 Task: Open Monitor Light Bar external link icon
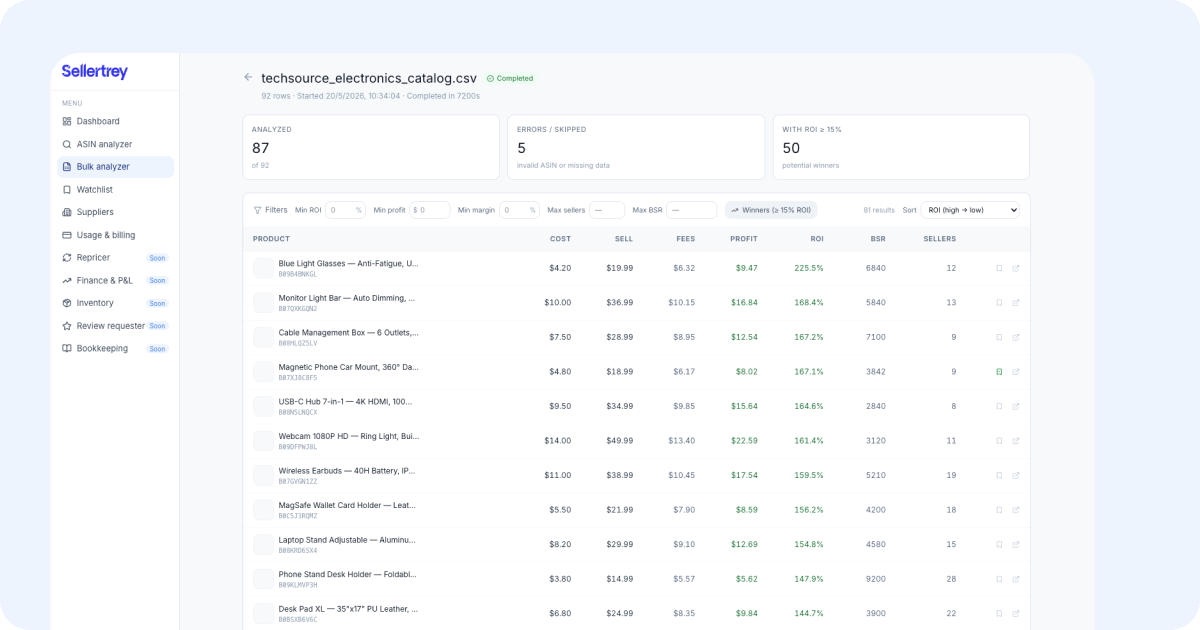click(1016, 302)
